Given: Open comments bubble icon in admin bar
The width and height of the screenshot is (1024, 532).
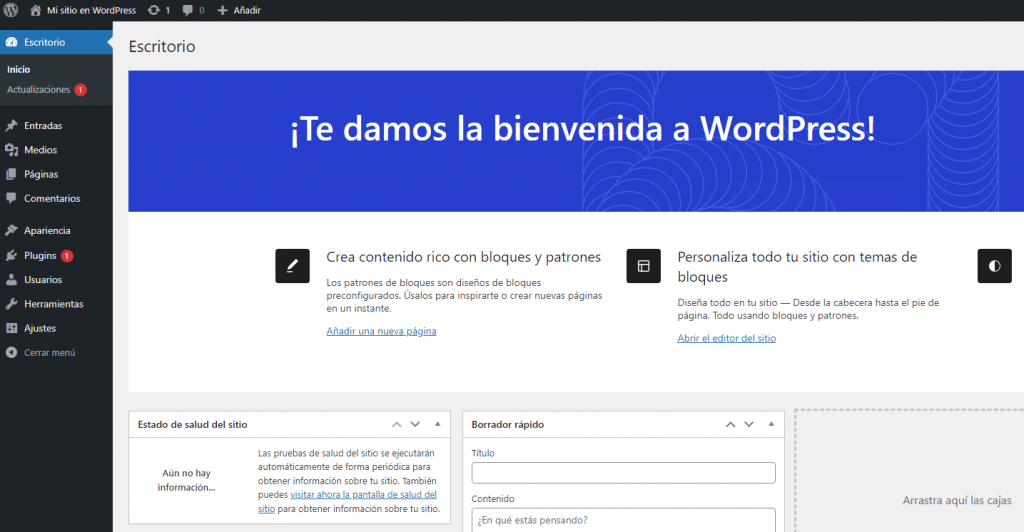Looking at the screenshot, I should [x=187, y=10].
